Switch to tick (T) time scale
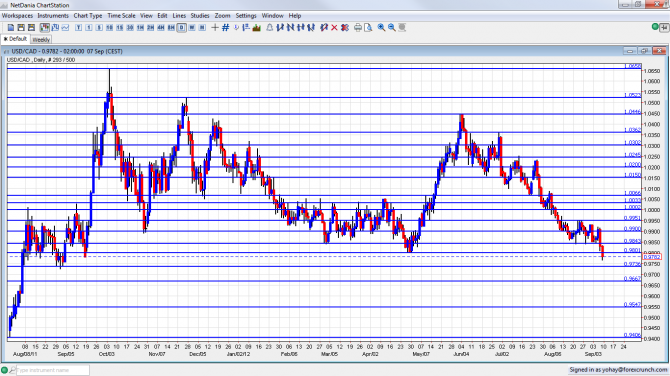This screenshot has height=376, width=670. [x=79, y=28]
